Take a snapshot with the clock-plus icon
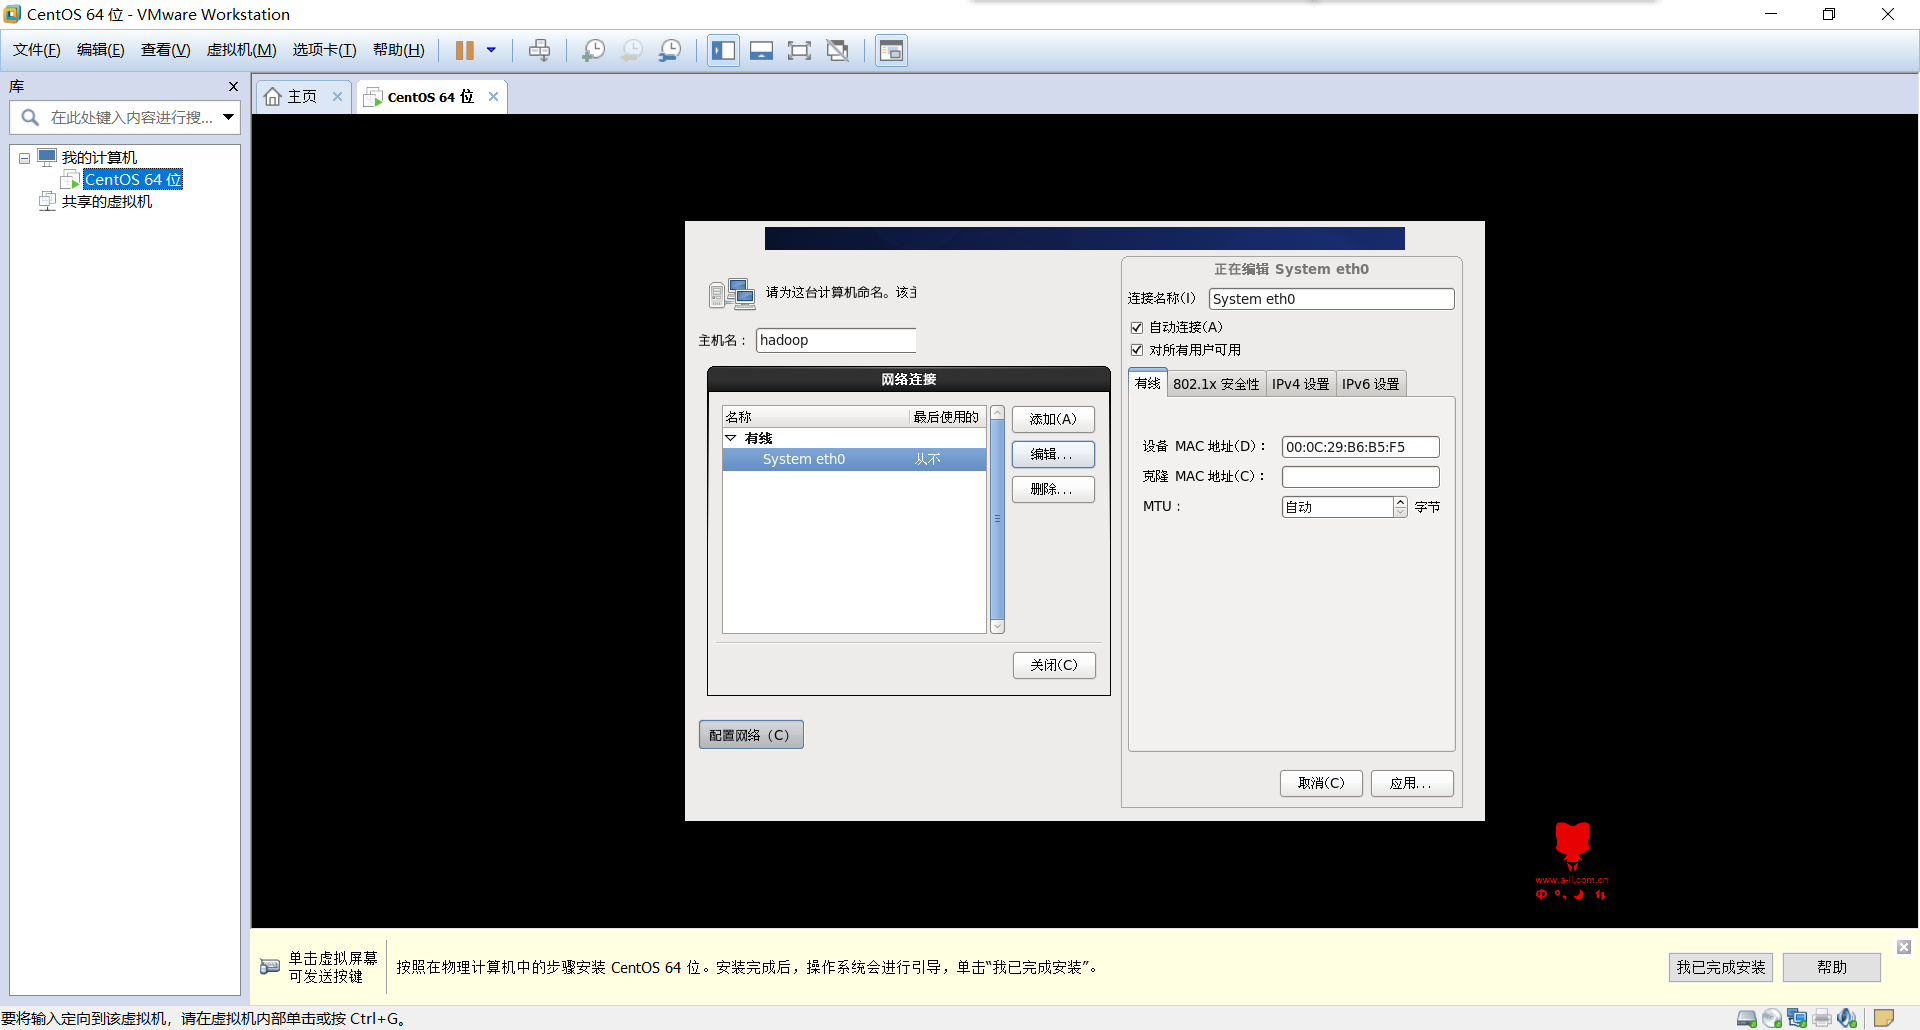Viewport: 1920px width, 1030px height. click(x=594, y=50)
